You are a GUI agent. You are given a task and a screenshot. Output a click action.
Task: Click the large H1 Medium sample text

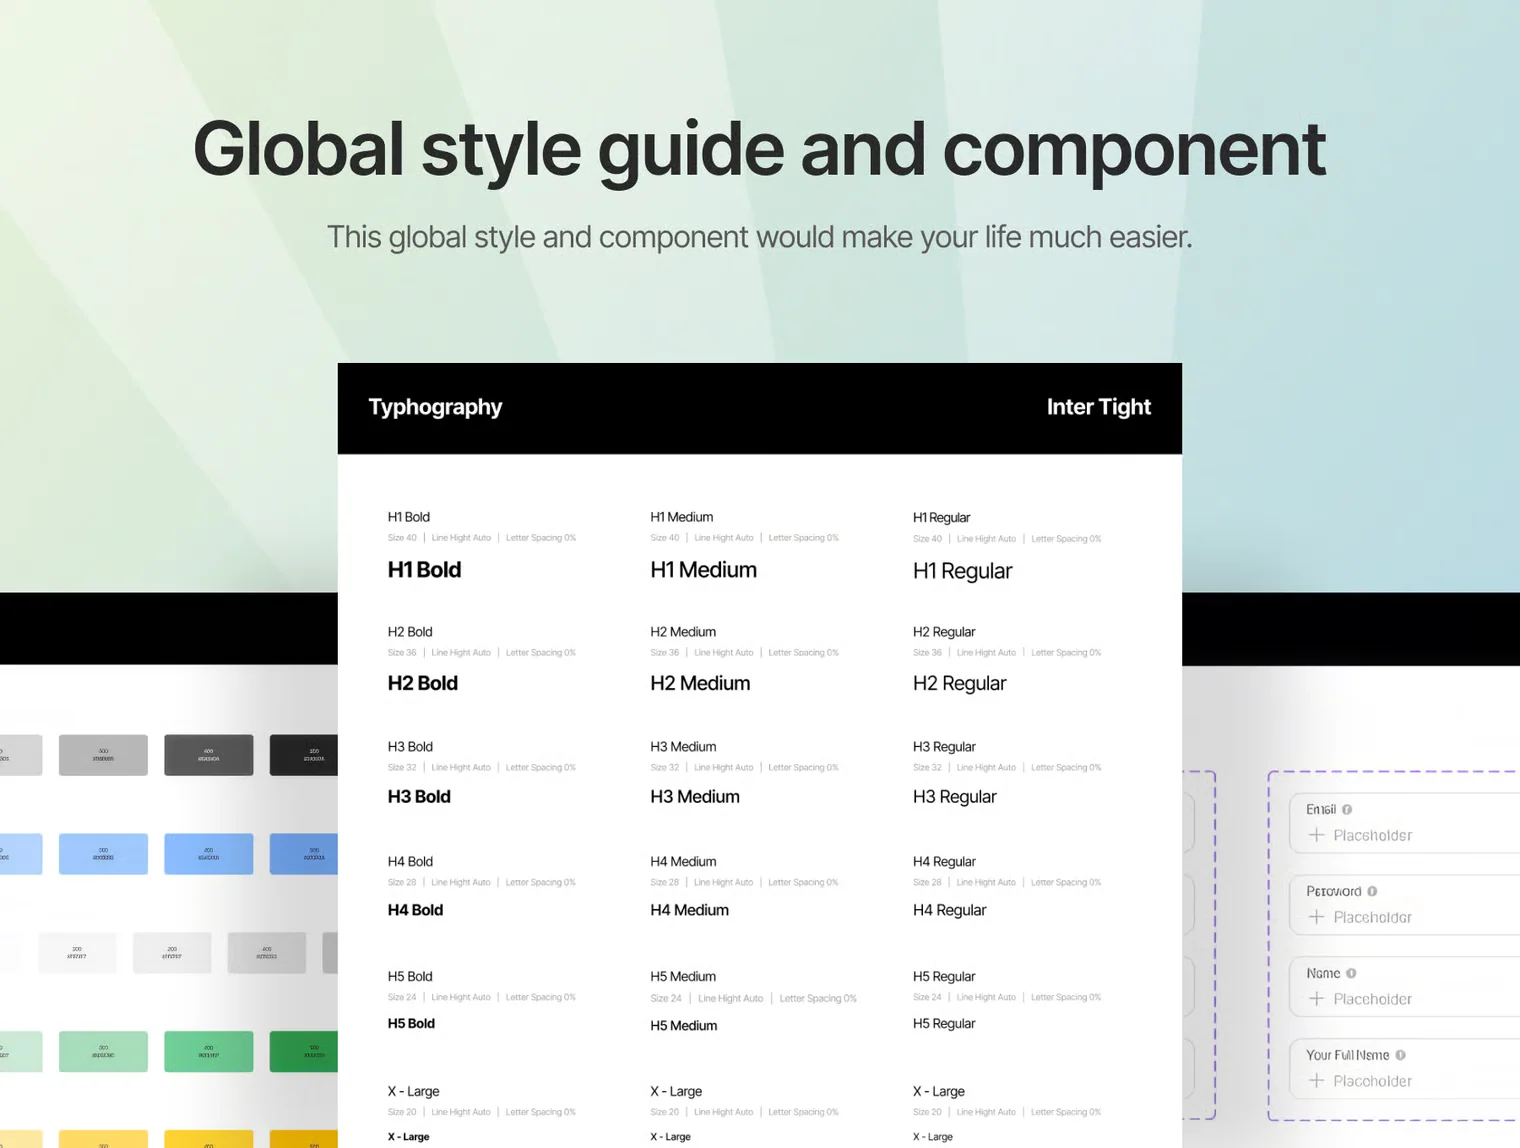[x=703, y=570]
